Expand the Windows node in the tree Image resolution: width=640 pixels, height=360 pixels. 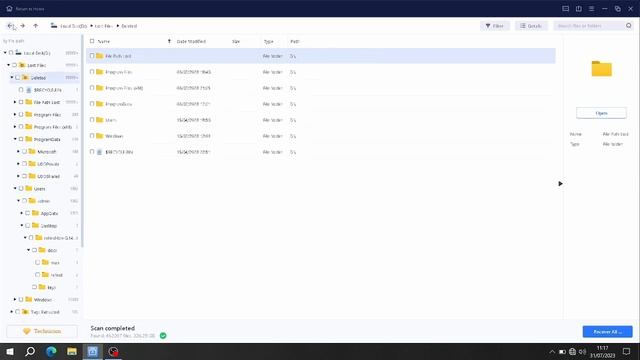15,299
